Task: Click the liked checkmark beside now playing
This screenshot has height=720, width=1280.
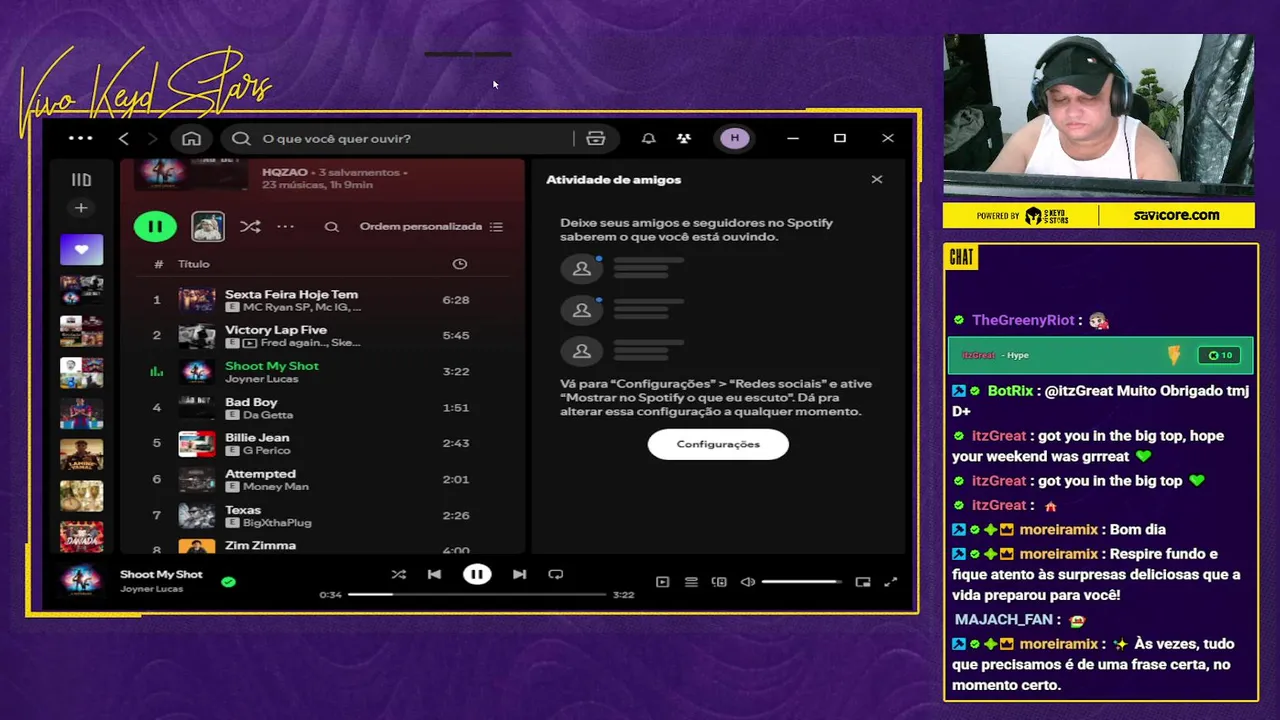Action: 228,581
